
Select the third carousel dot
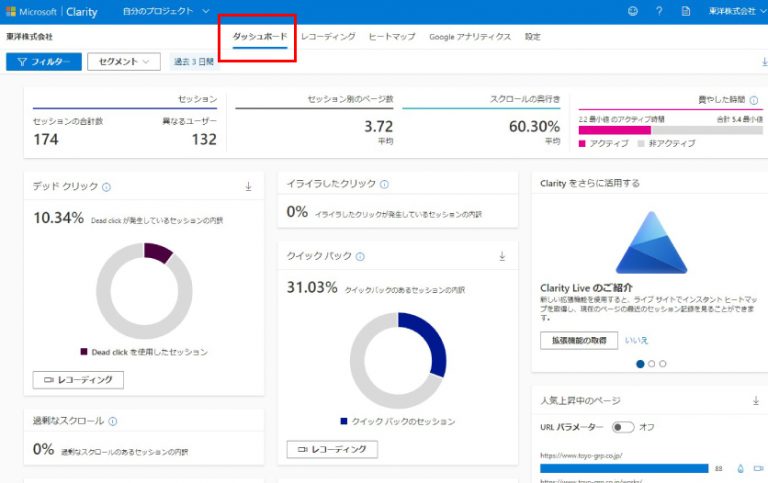click(663, 364)
